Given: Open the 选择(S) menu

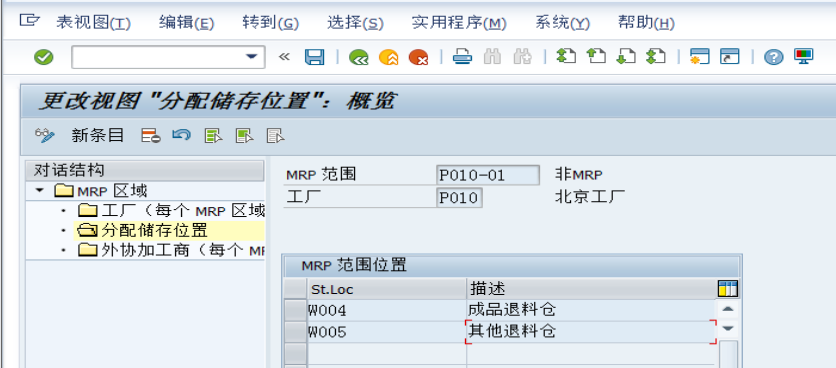Looking at the screenshot, I should (x=355, y=22).
